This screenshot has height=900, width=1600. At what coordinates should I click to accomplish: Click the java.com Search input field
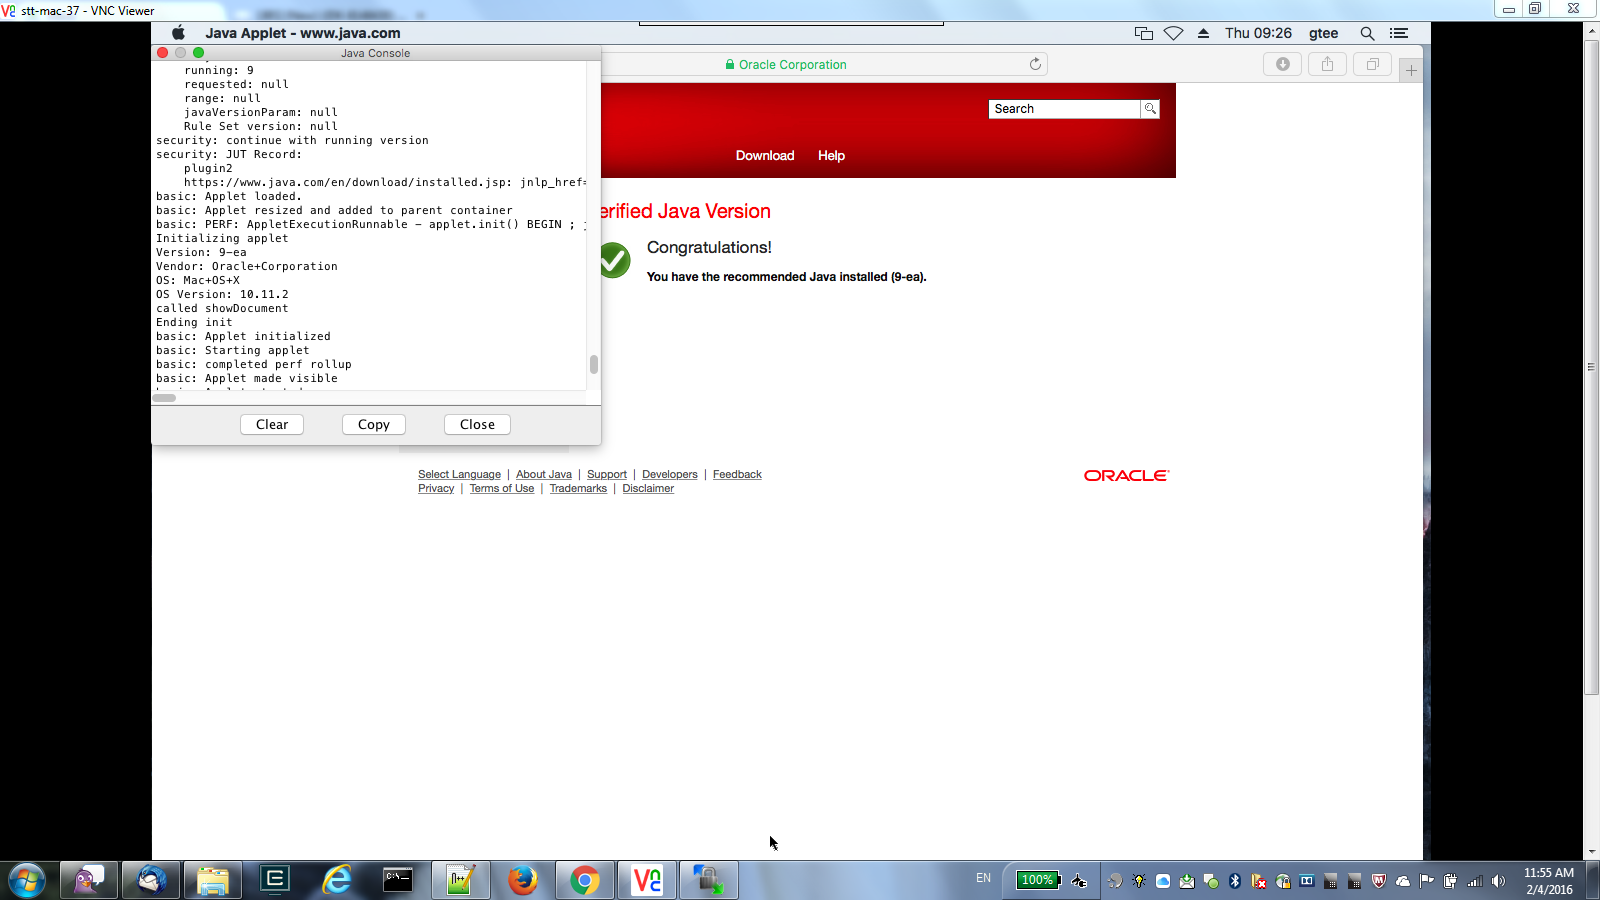(1065, 109)
